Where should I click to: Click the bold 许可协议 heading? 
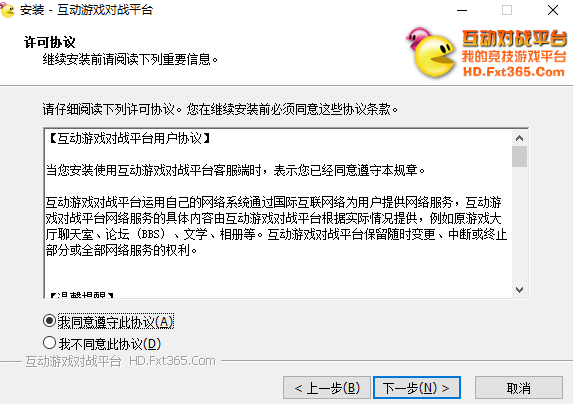pyautogui.click(x=50, y=42)
